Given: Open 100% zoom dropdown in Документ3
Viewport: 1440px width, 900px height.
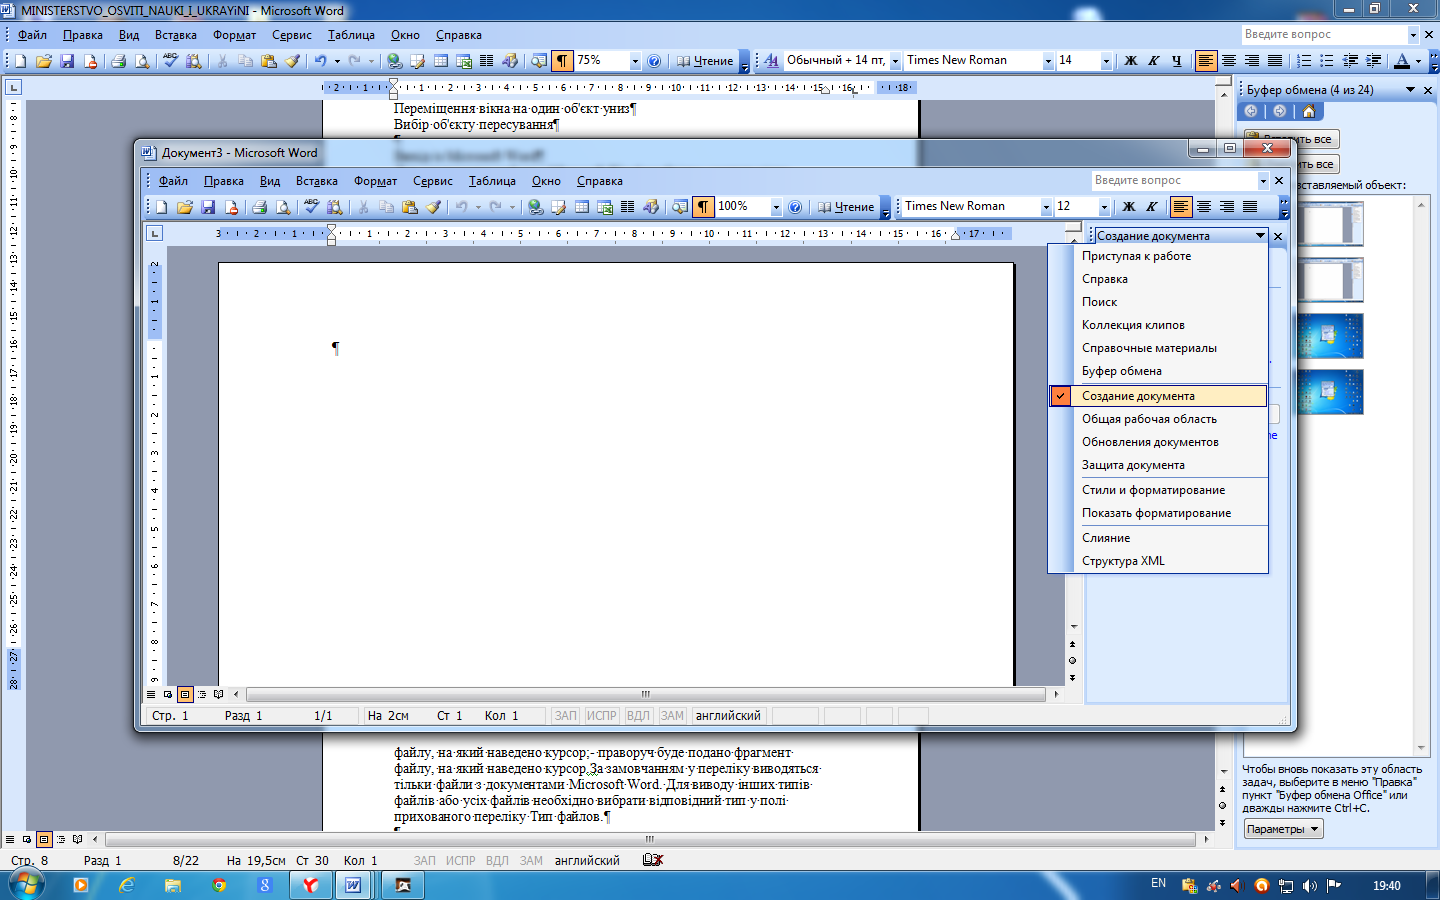Looking at the screenshot, I should [776, 207].
